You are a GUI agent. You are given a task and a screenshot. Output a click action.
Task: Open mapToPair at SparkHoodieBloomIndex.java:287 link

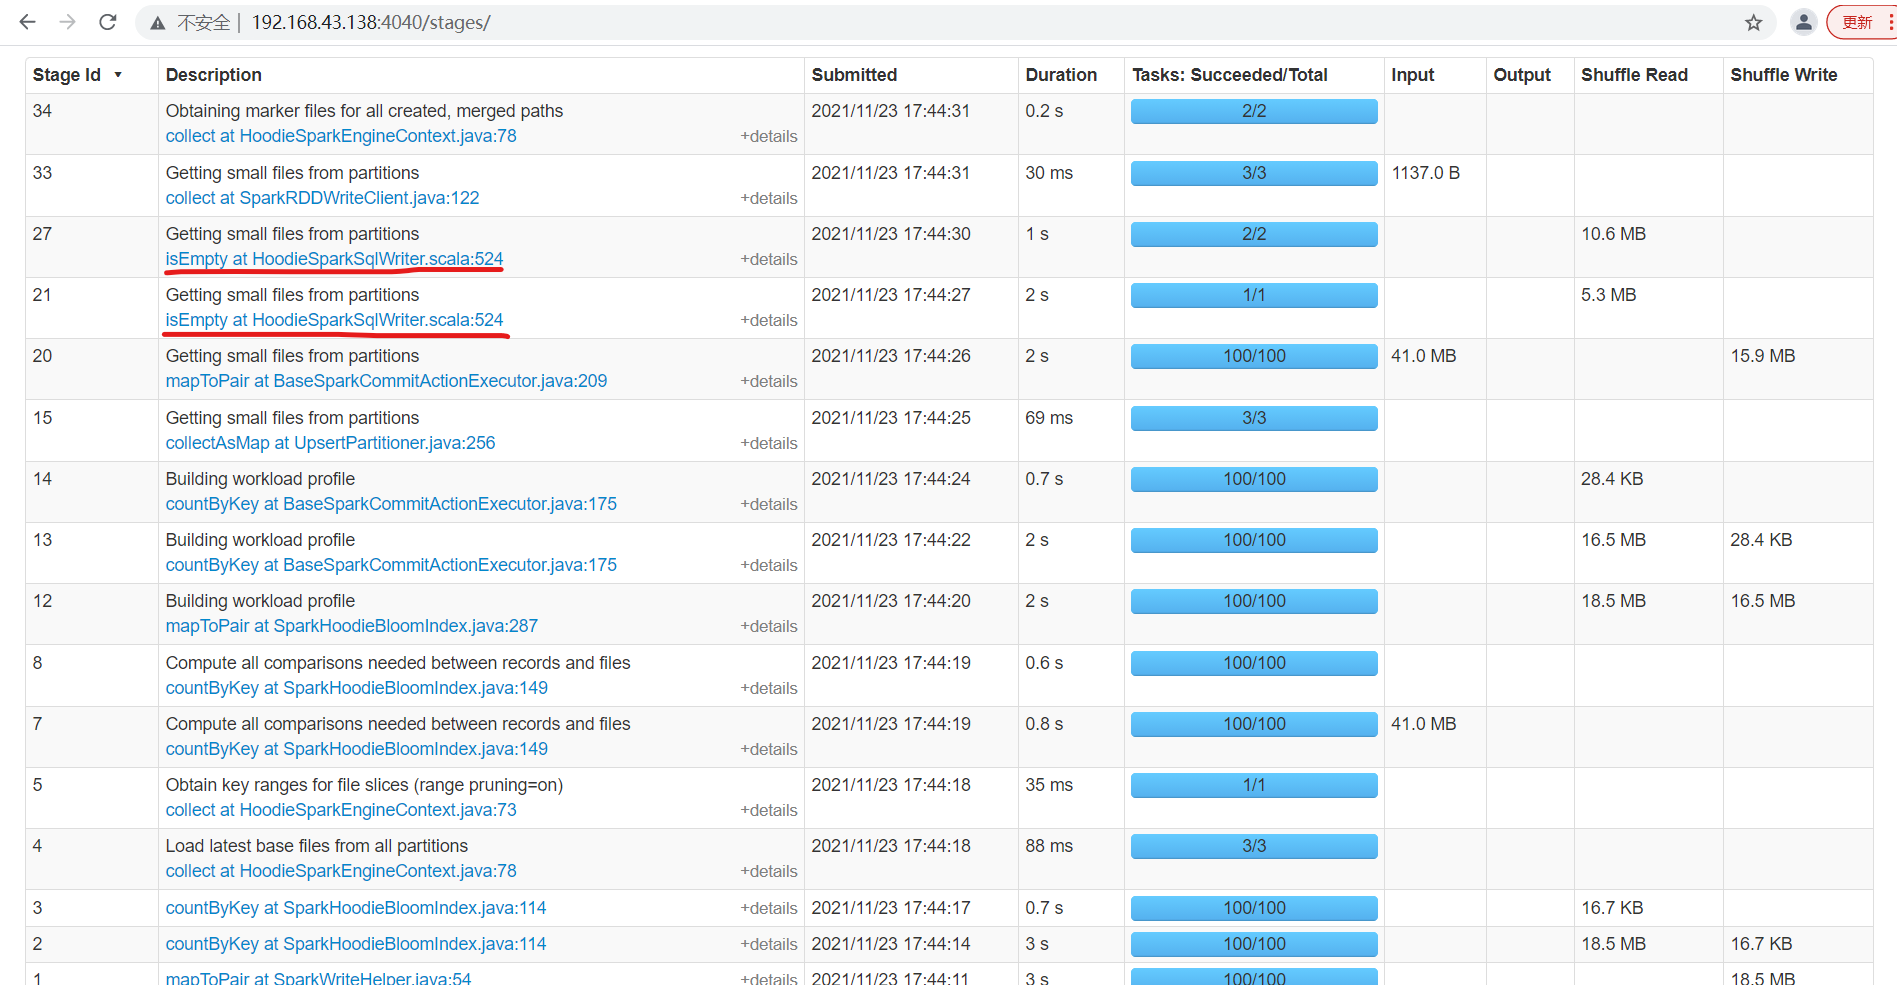pos(351,626)
